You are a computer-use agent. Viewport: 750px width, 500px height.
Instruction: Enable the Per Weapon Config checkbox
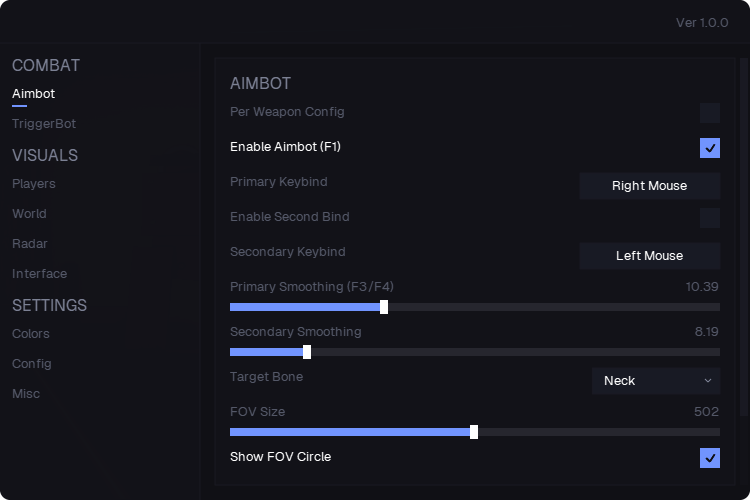pos(710,113)
